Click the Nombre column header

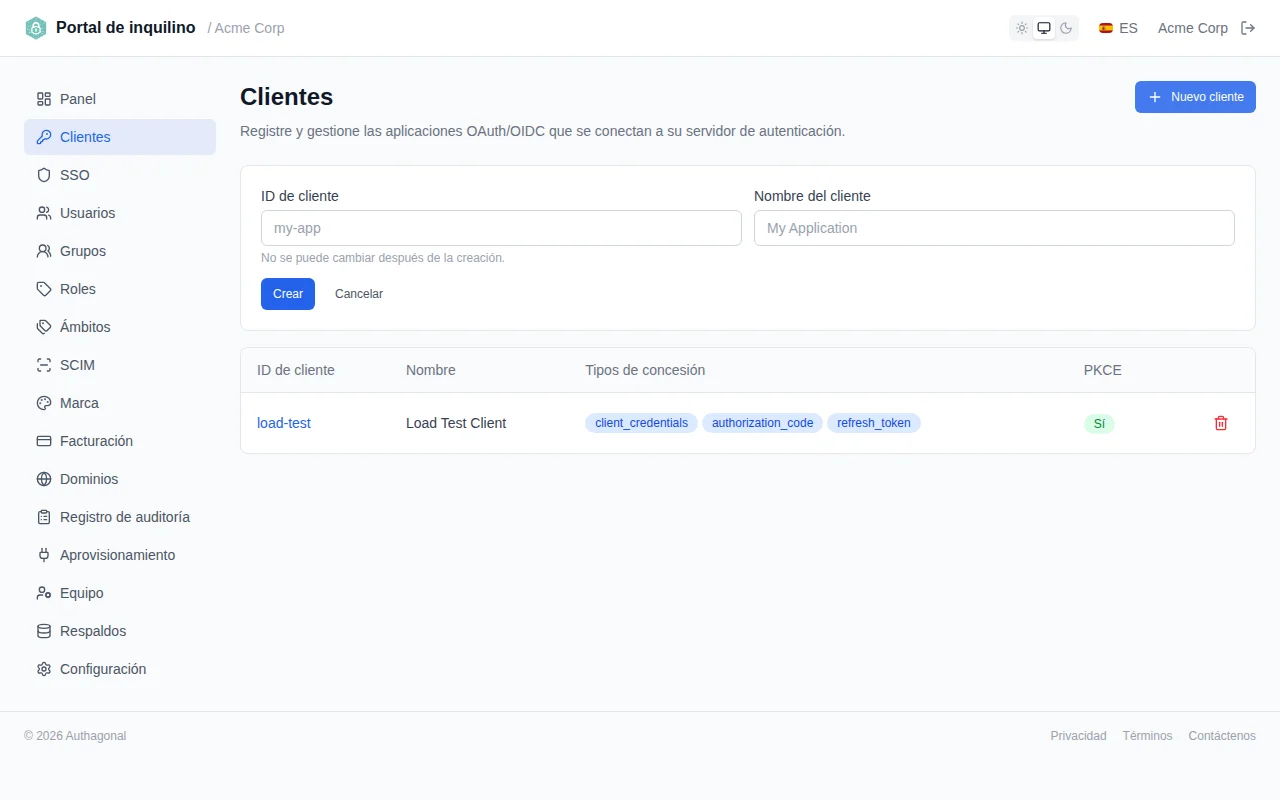(431, 370)
